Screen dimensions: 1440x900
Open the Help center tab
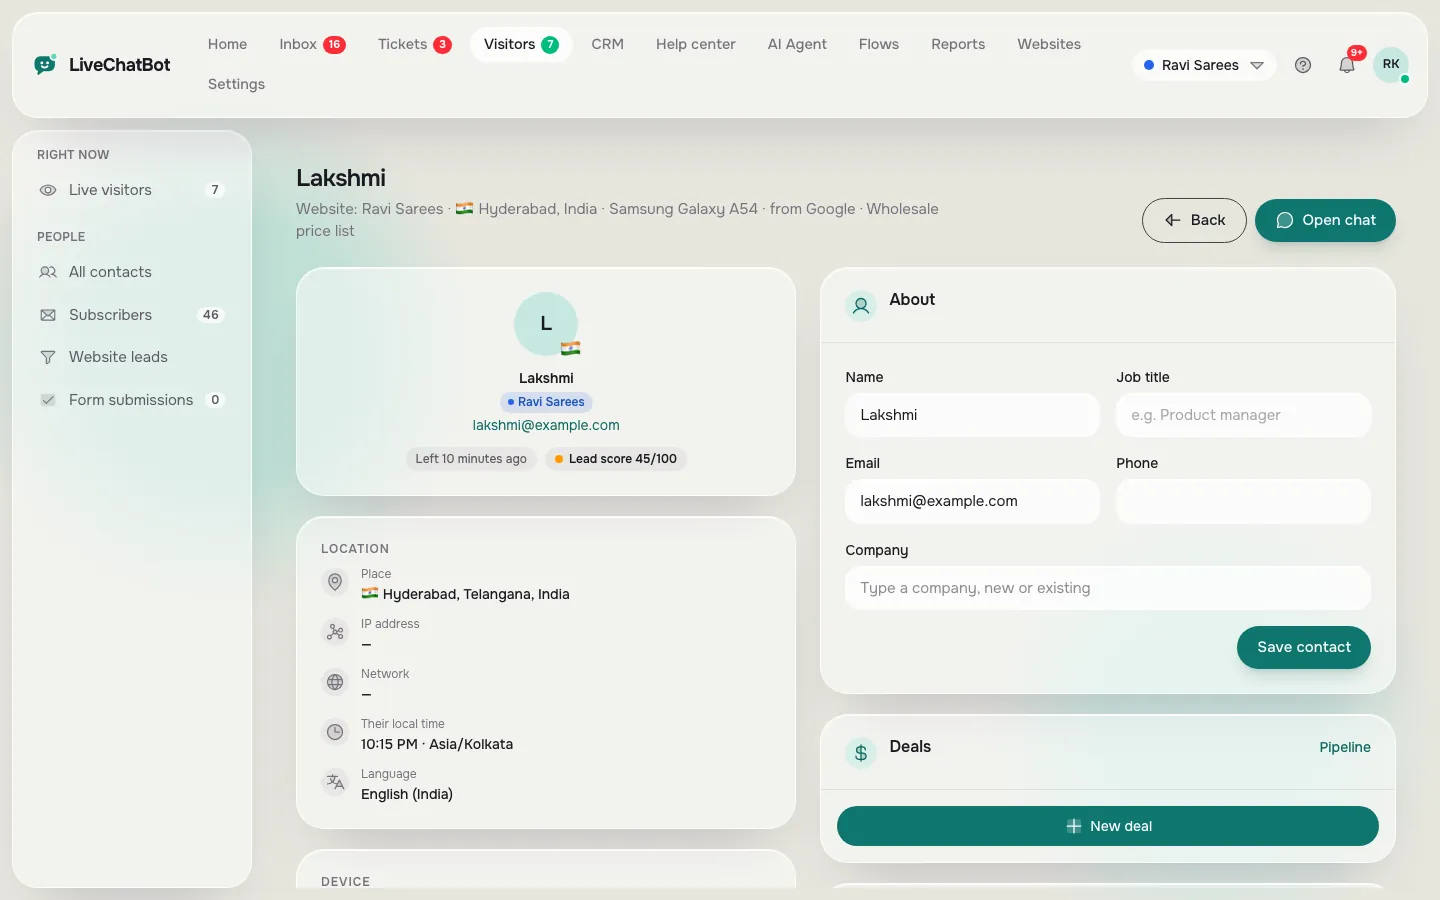[x=696, y=44]
